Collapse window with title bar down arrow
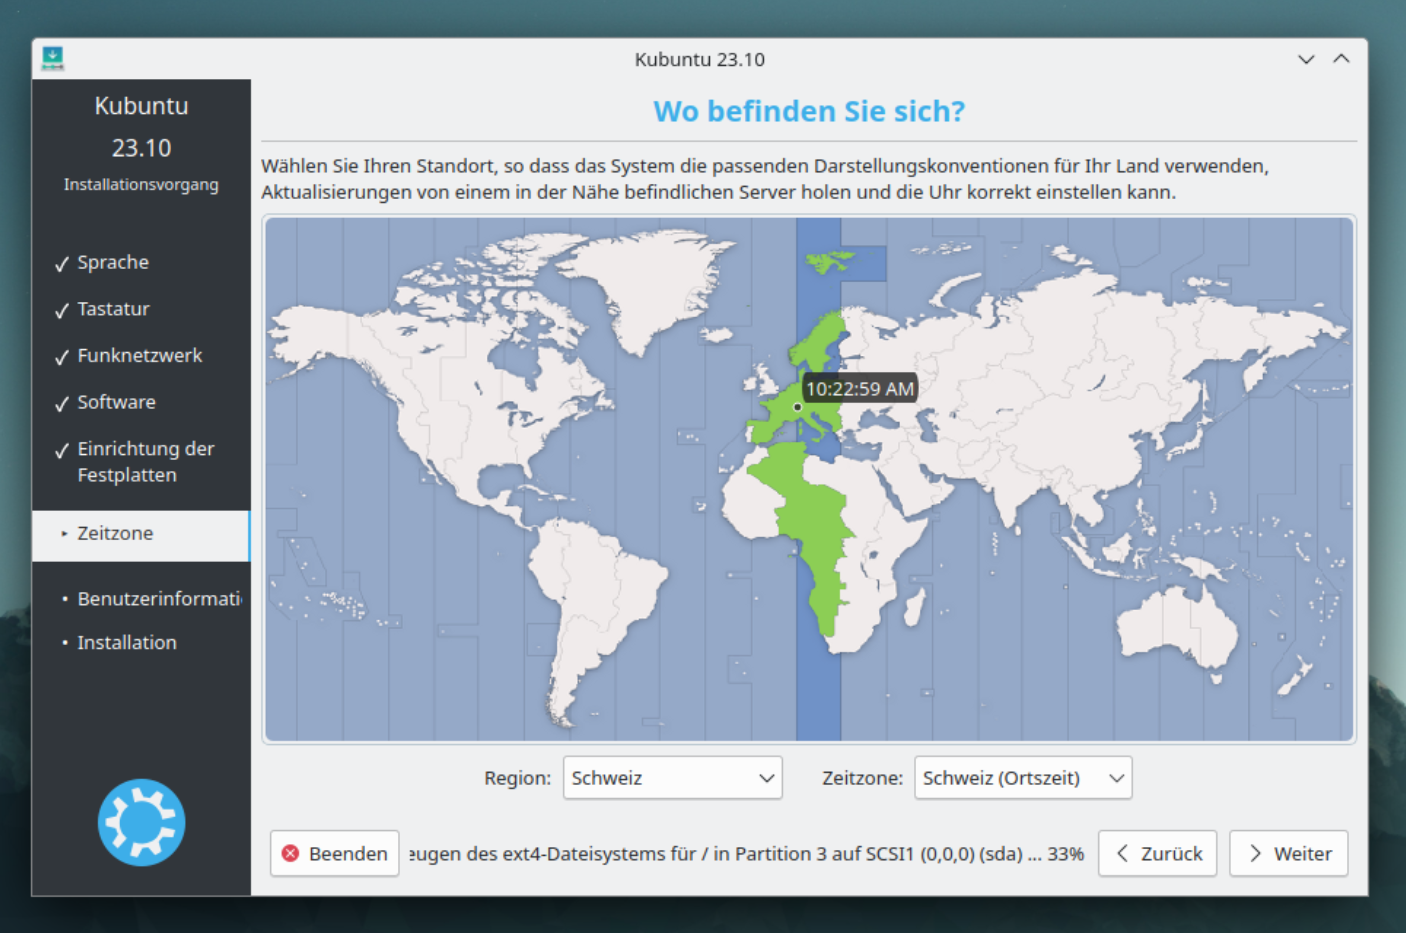Image resolution: width=1406 pixels, height=933 pixels. [x=1305, y=59]
